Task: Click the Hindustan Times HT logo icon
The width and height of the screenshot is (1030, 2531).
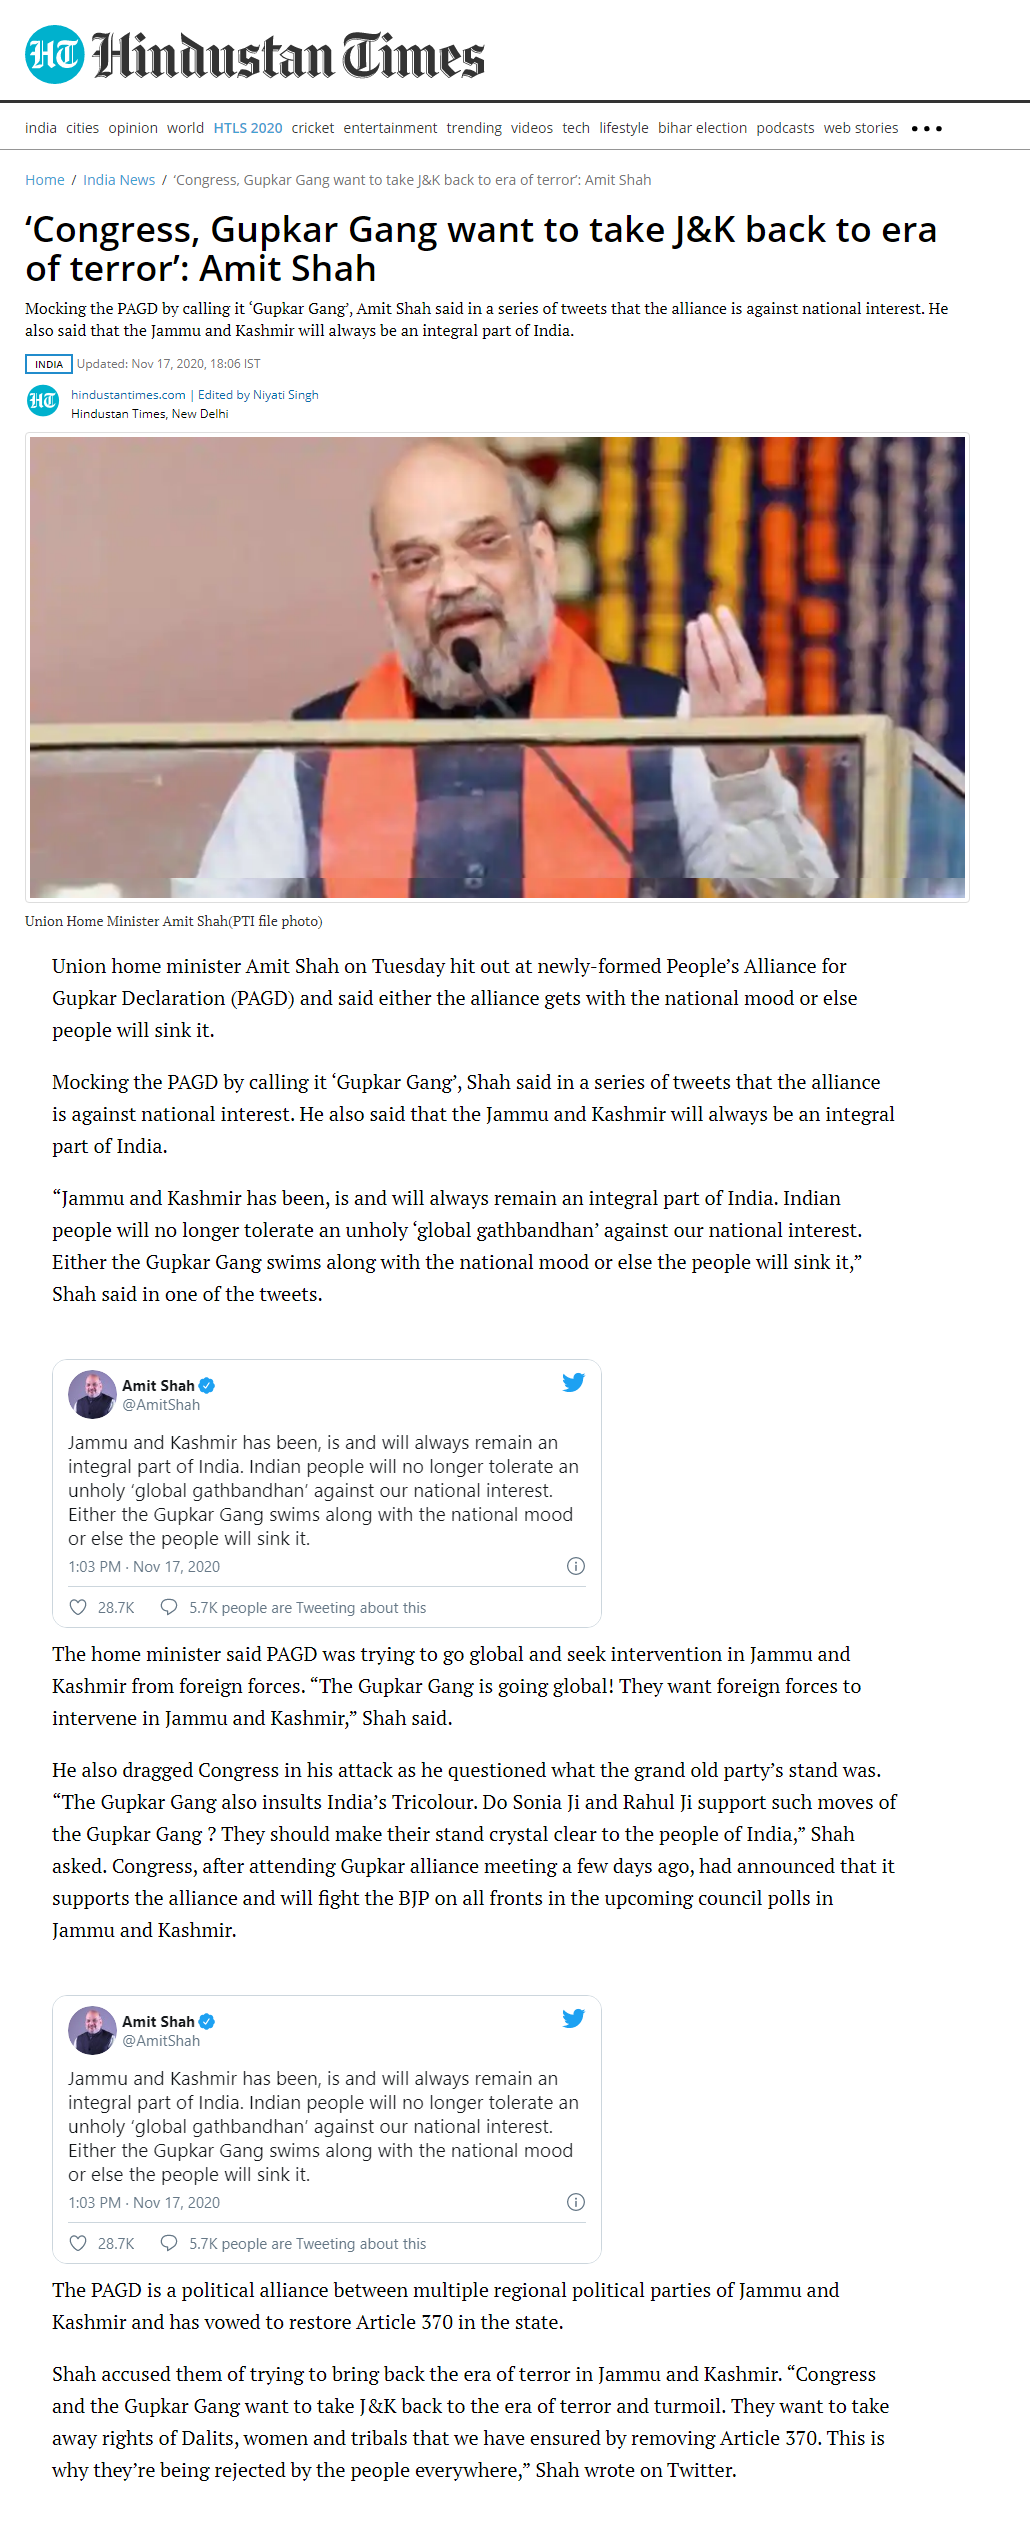Action: coord(54,54)
